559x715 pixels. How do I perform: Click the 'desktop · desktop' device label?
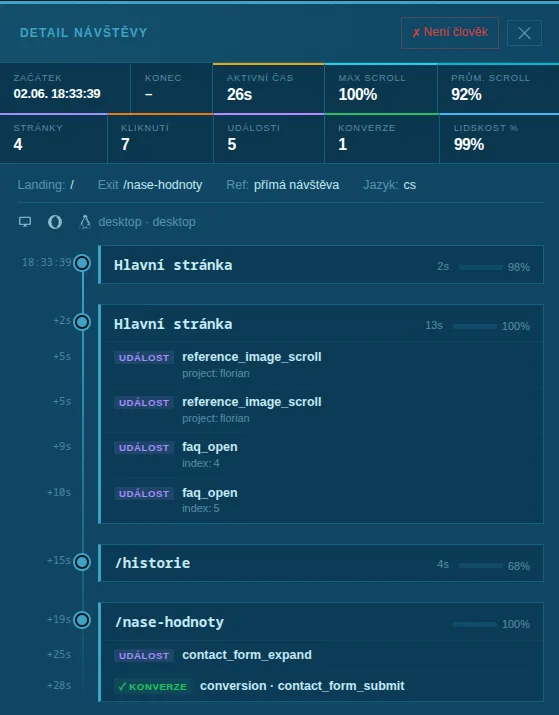pos(147,222)
